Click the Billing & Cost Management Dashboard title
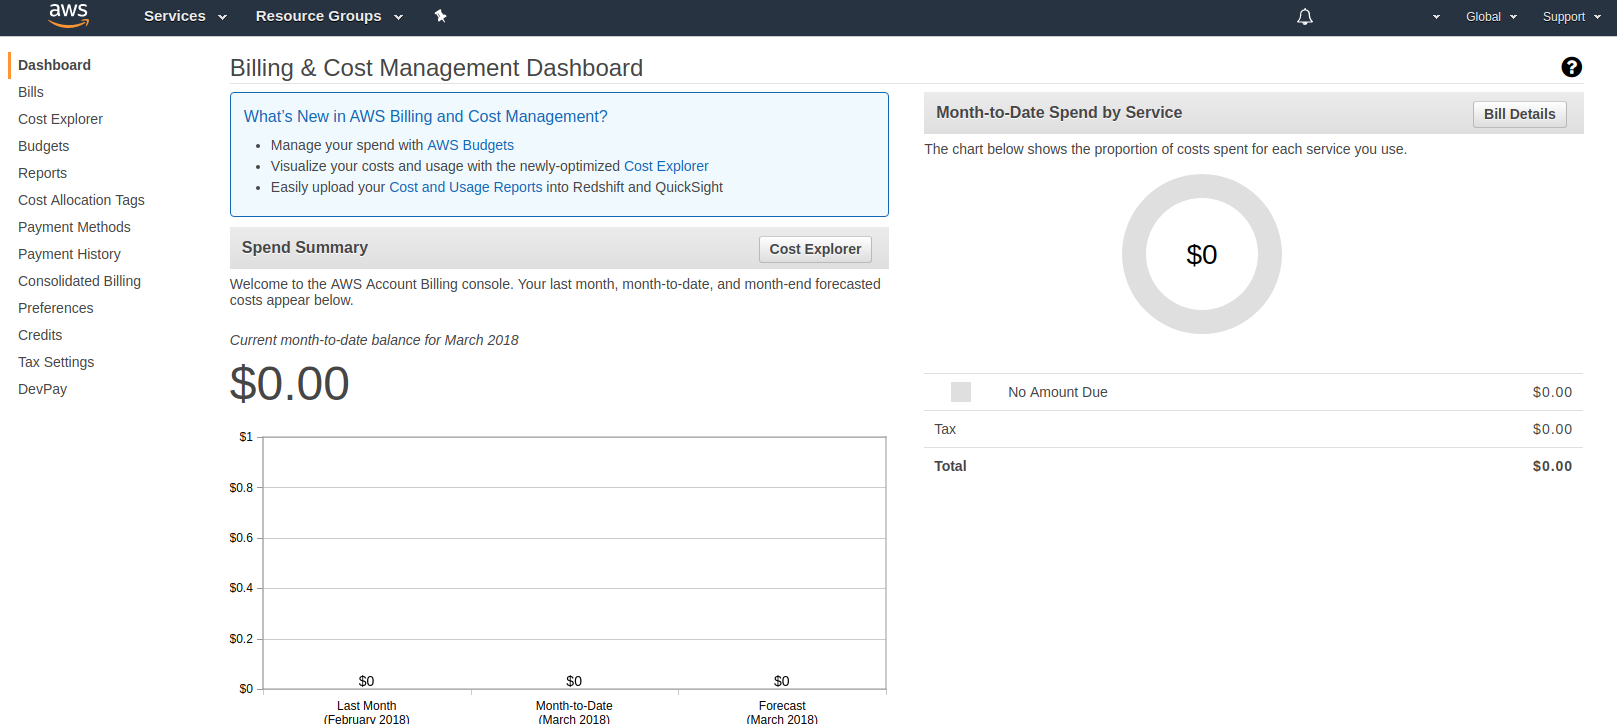Viewport: 1617px width, 724px height. point(436,68)
